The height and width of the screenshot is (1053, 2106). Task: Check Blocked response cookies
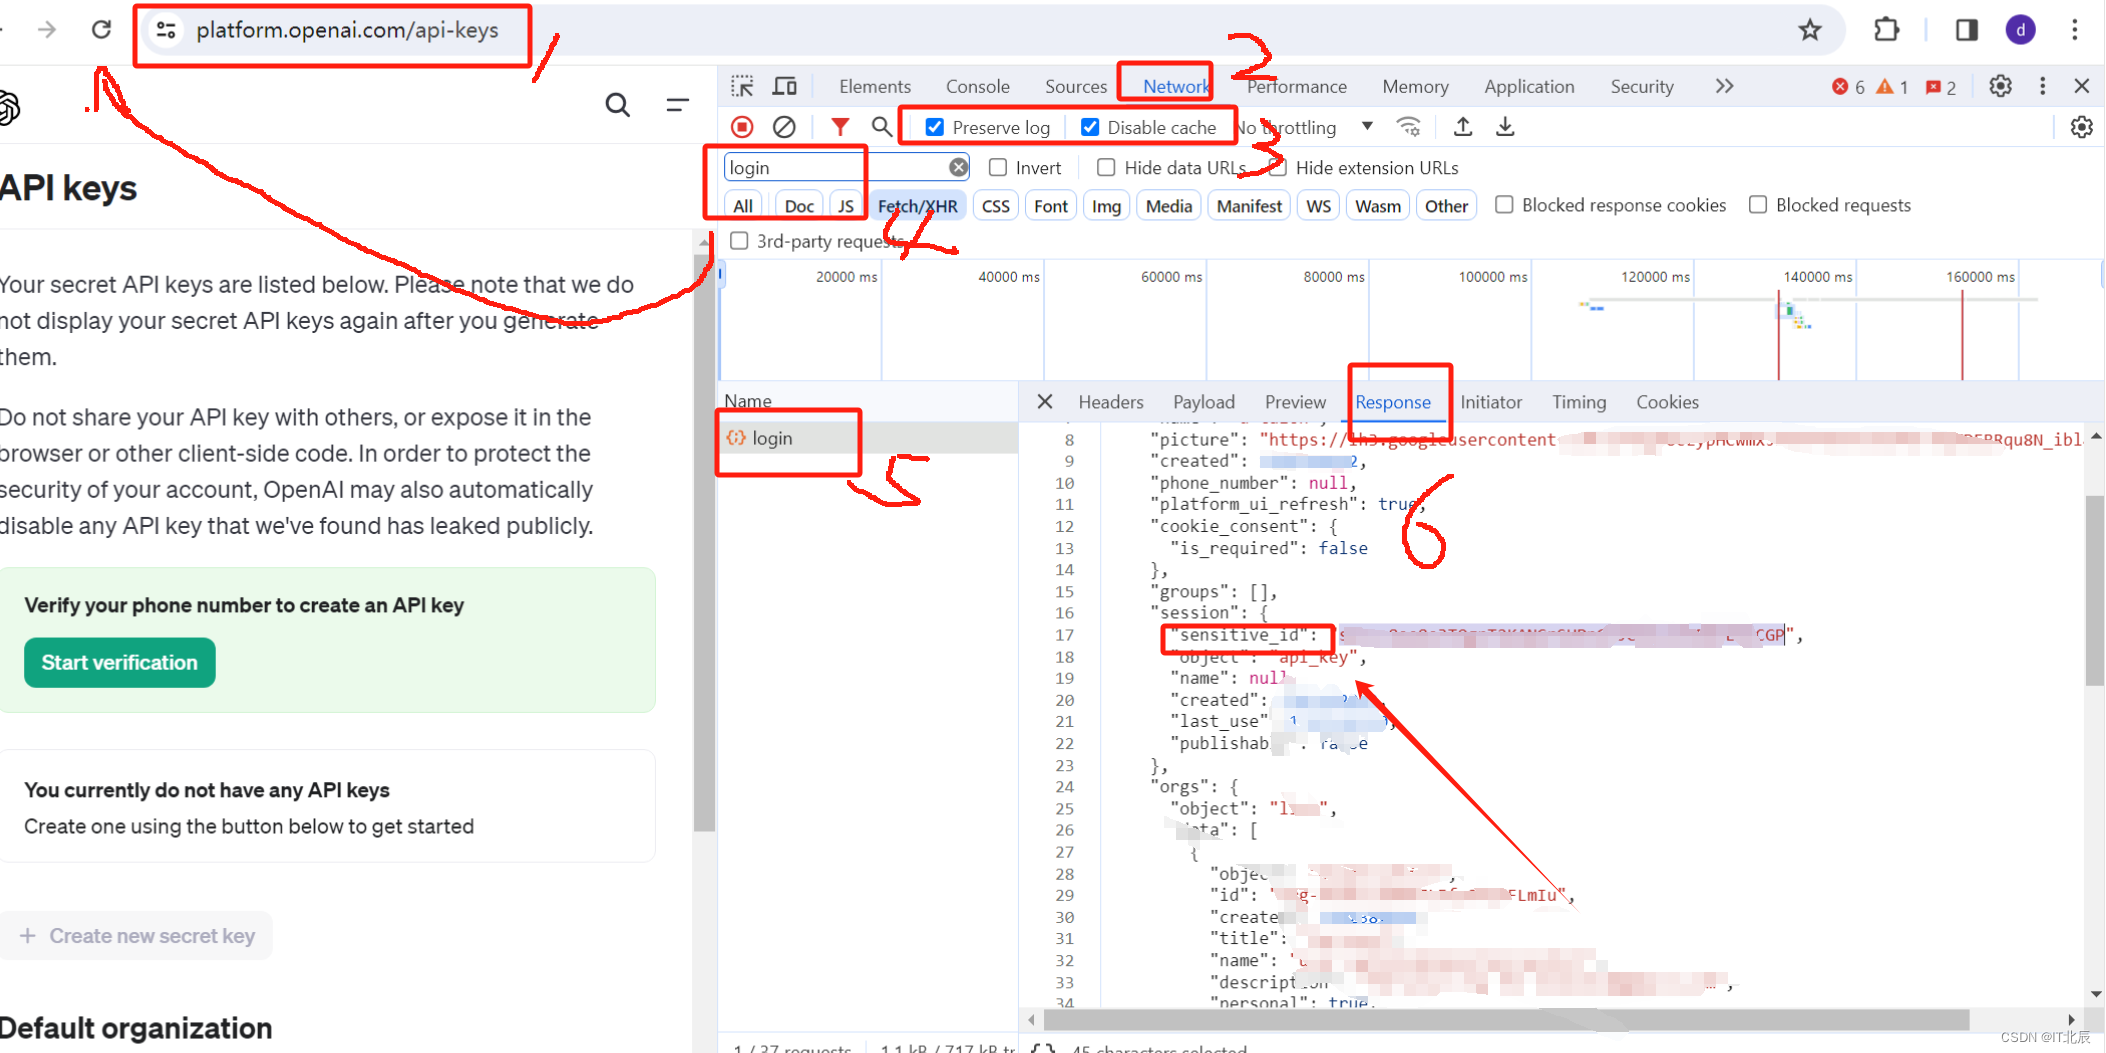coord(1504,204)
